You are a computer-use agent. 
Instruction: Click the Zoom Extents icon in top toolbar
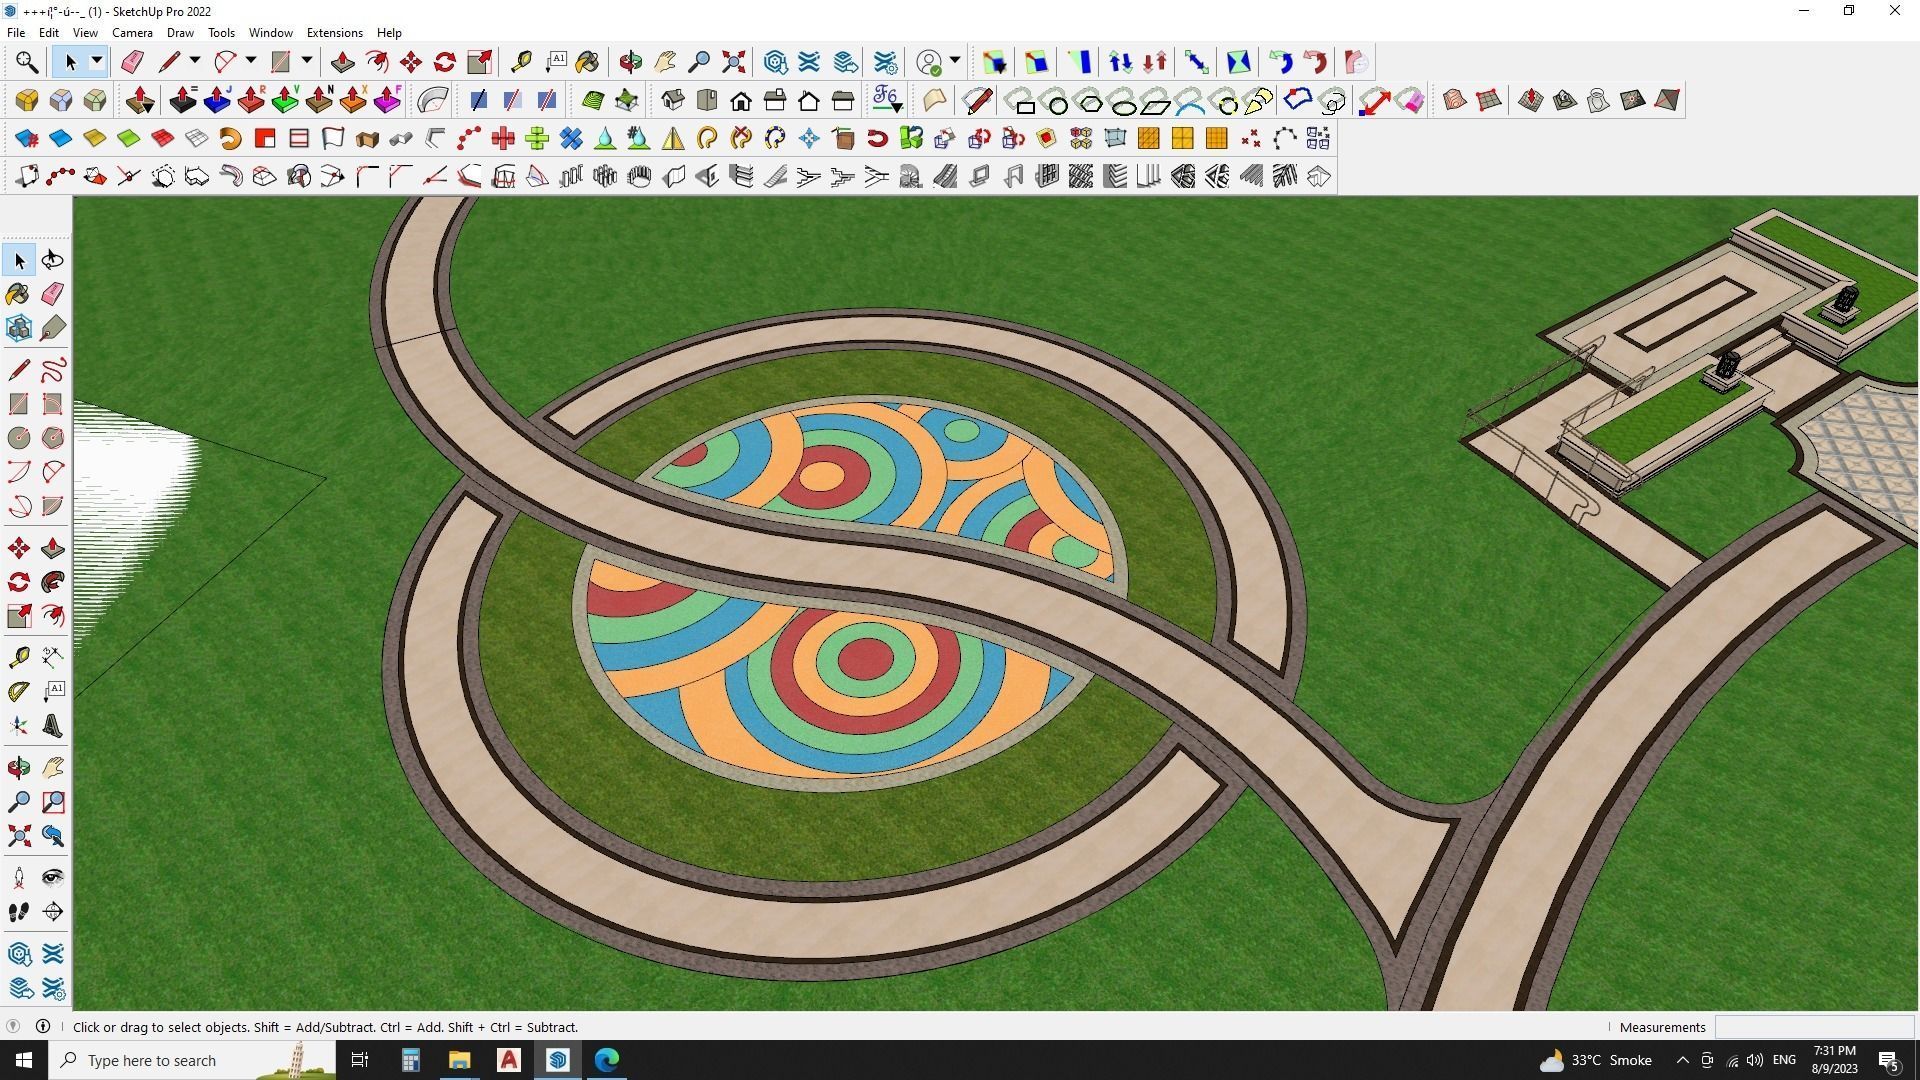click(733, 62)
